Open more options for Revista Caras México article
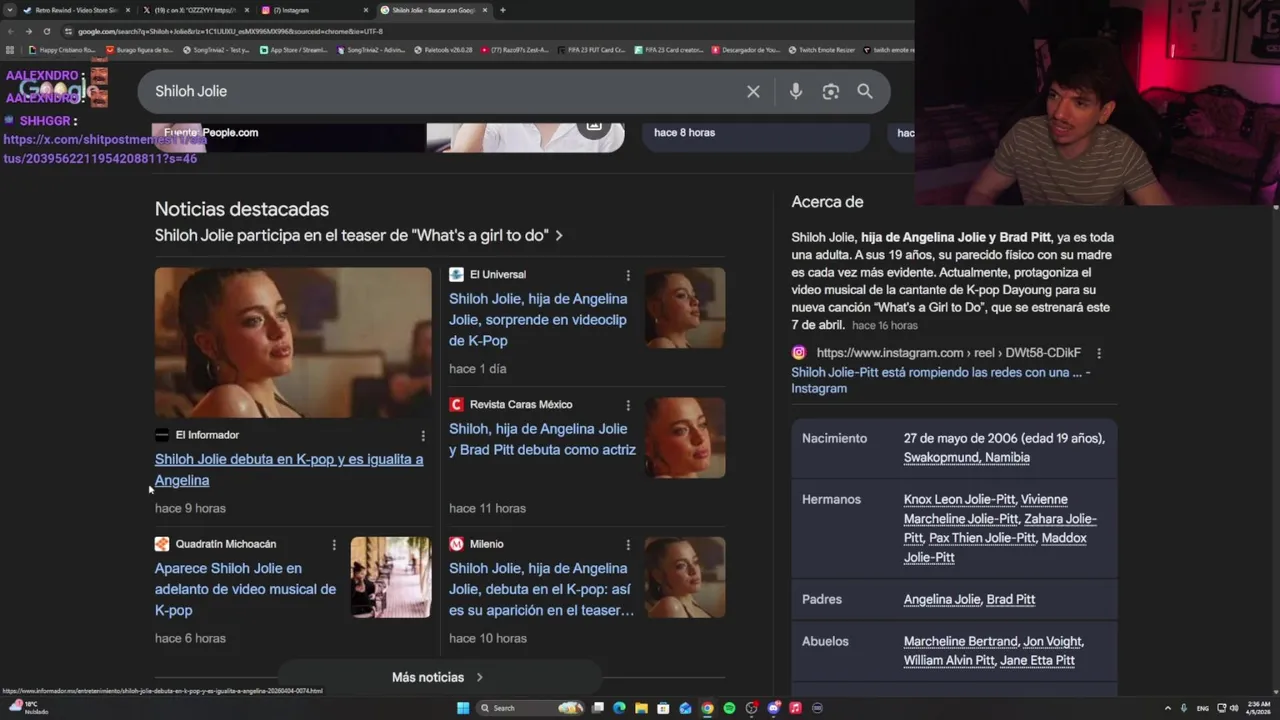1280x720 pixels. (628, 405)
